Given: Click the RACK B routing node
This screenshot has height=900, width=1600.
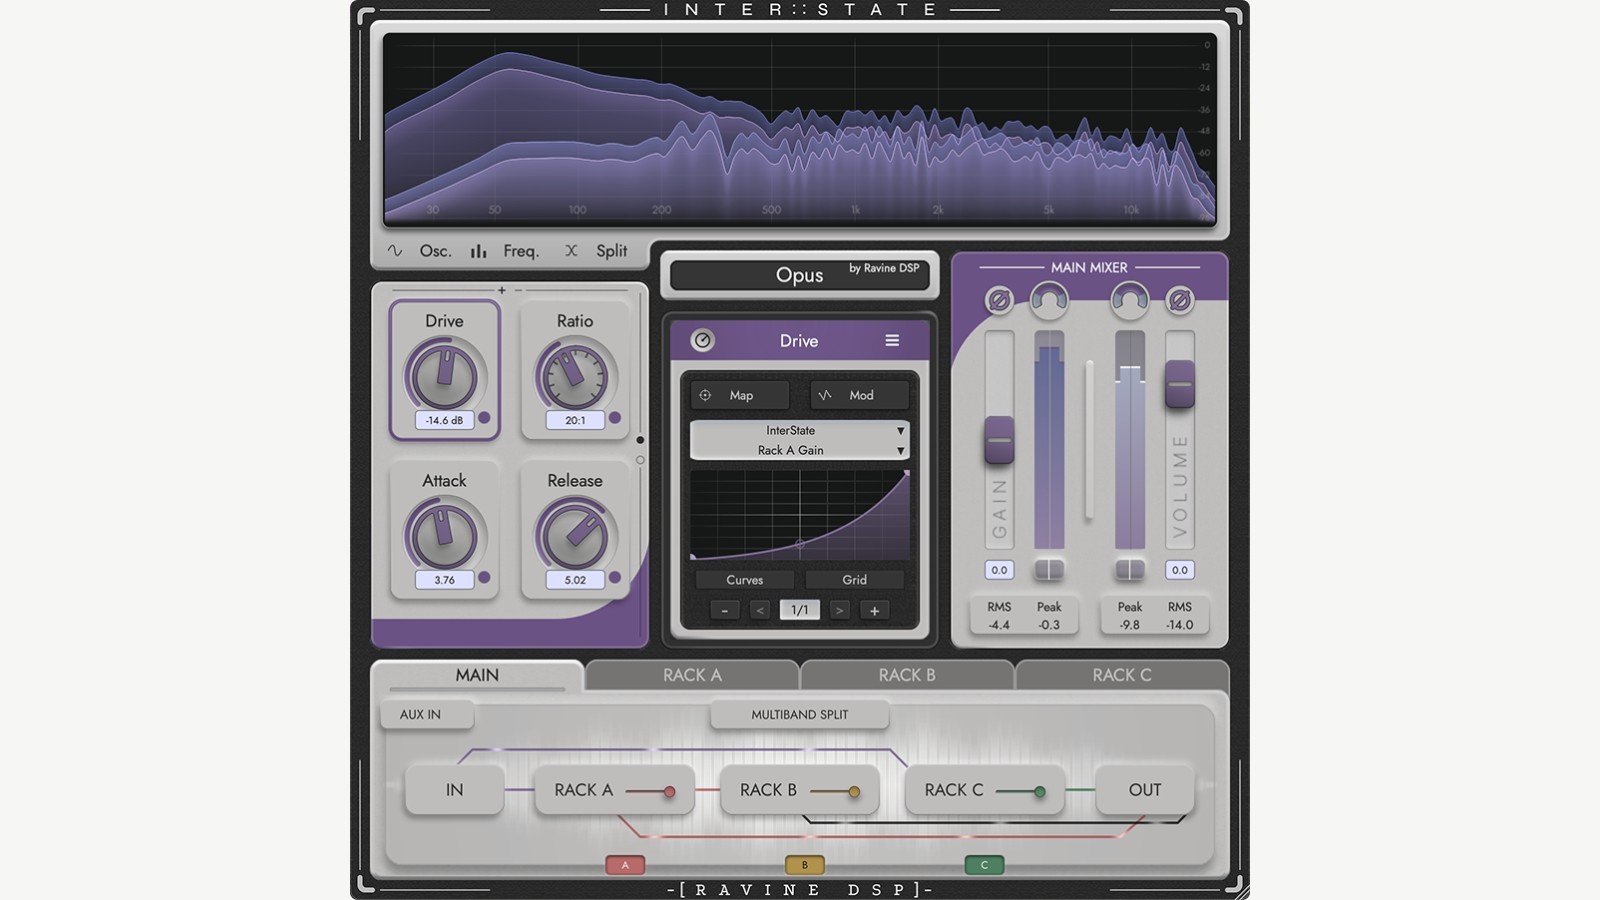Looking at the screenshot, I should pos(799,790).
